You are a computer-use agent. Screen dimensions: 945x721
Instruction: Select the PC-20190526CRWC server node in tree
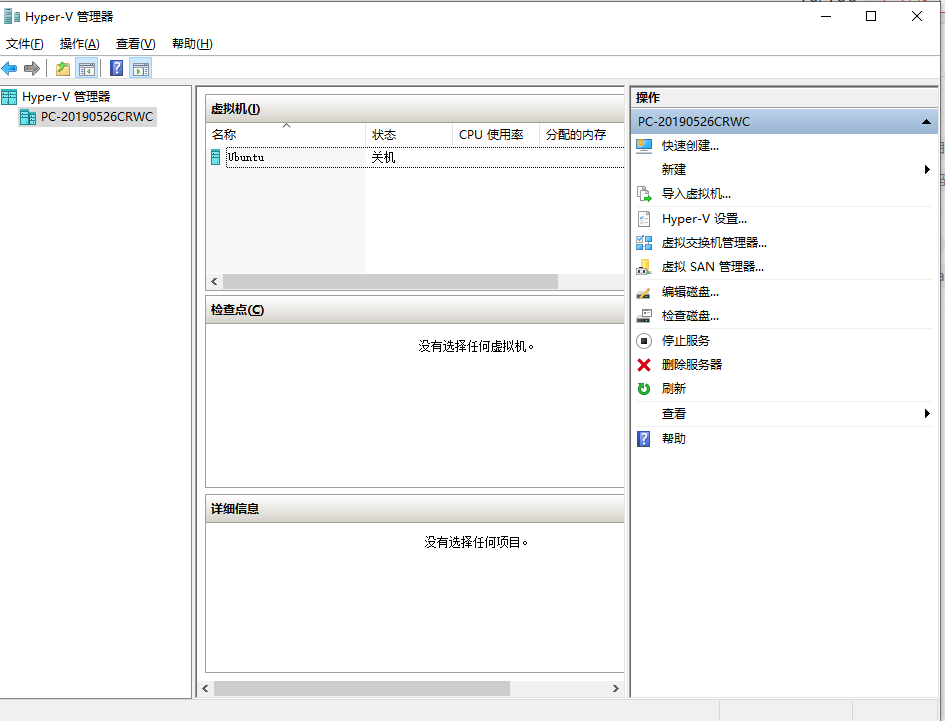coord(88,117)
